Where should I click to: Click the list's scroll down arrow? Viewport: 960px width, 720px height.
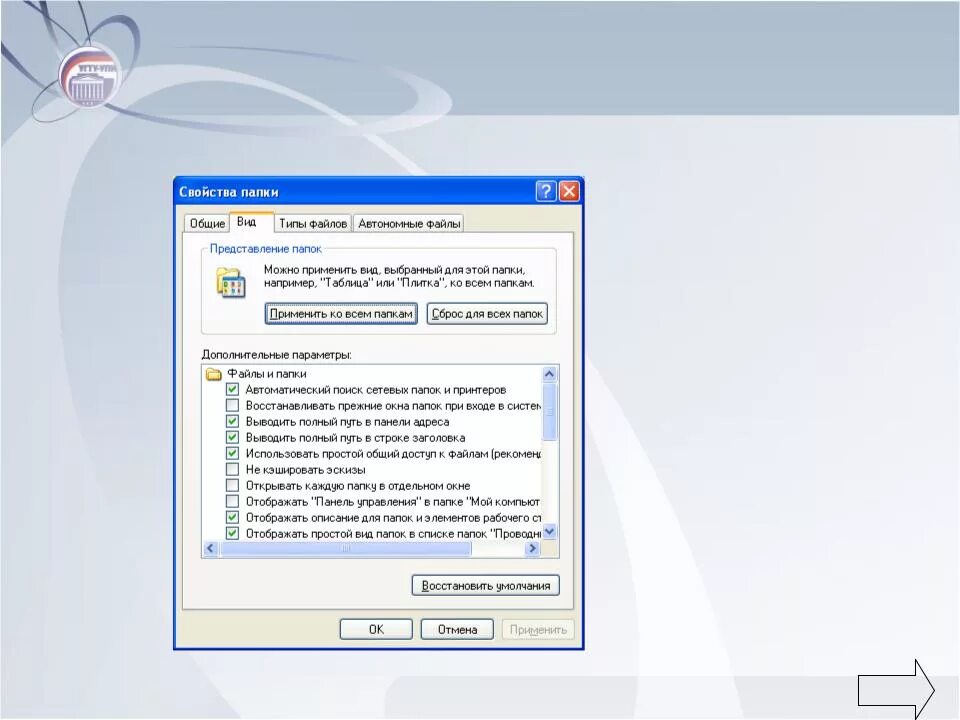coord(549,531)
